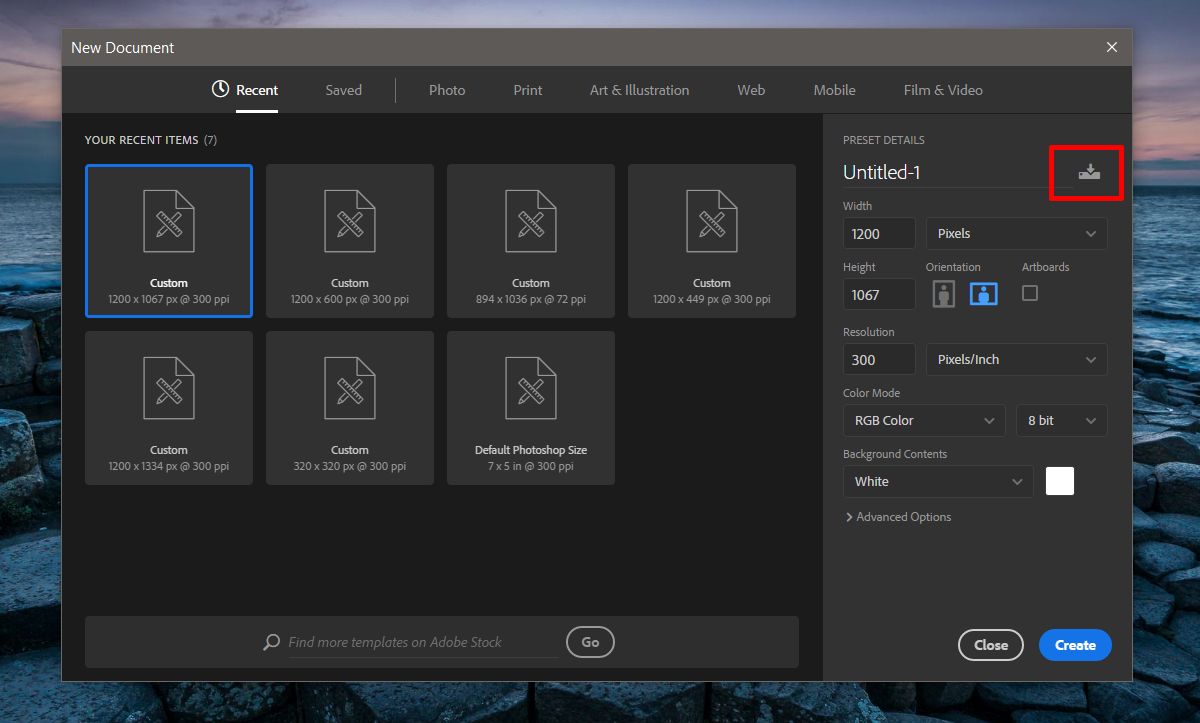This screenshot has width=1200, height=723.
Task: Open the Background Contents dropdown
Action: (937, 481)
